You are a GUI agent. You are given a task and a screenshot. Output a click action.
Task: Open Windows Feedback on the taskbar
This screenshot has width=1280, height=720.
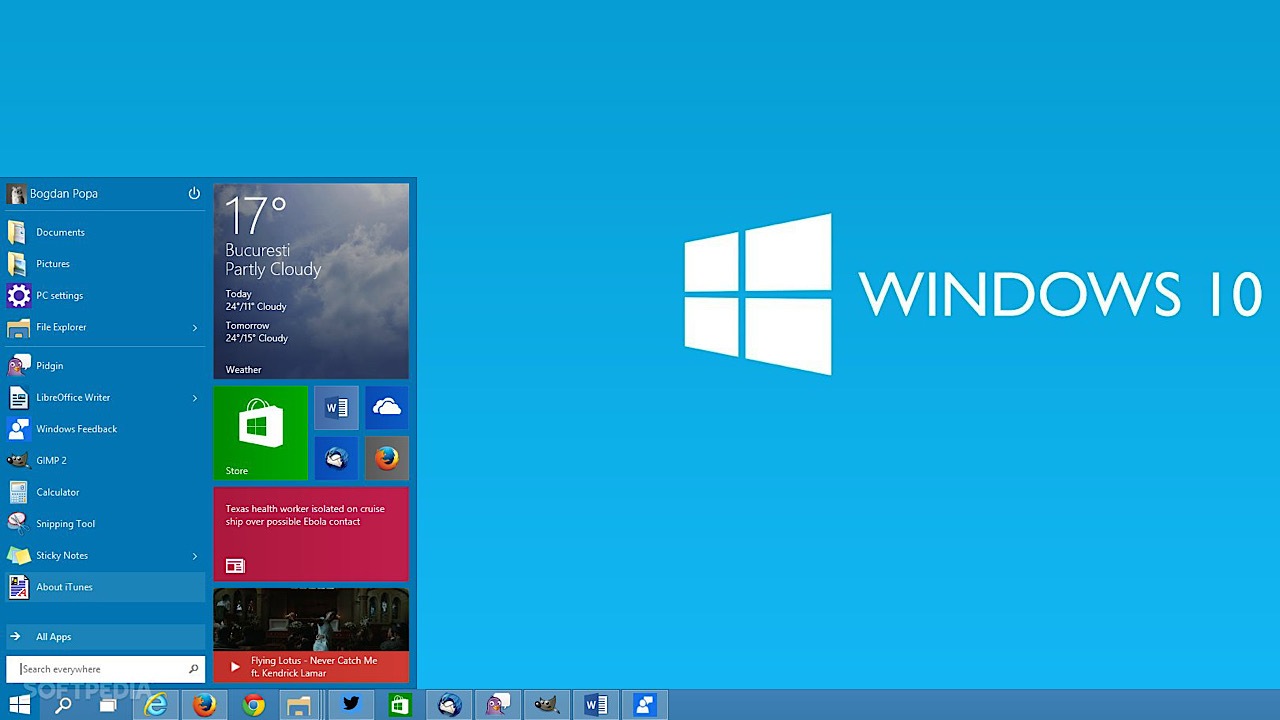click(645, 705)
